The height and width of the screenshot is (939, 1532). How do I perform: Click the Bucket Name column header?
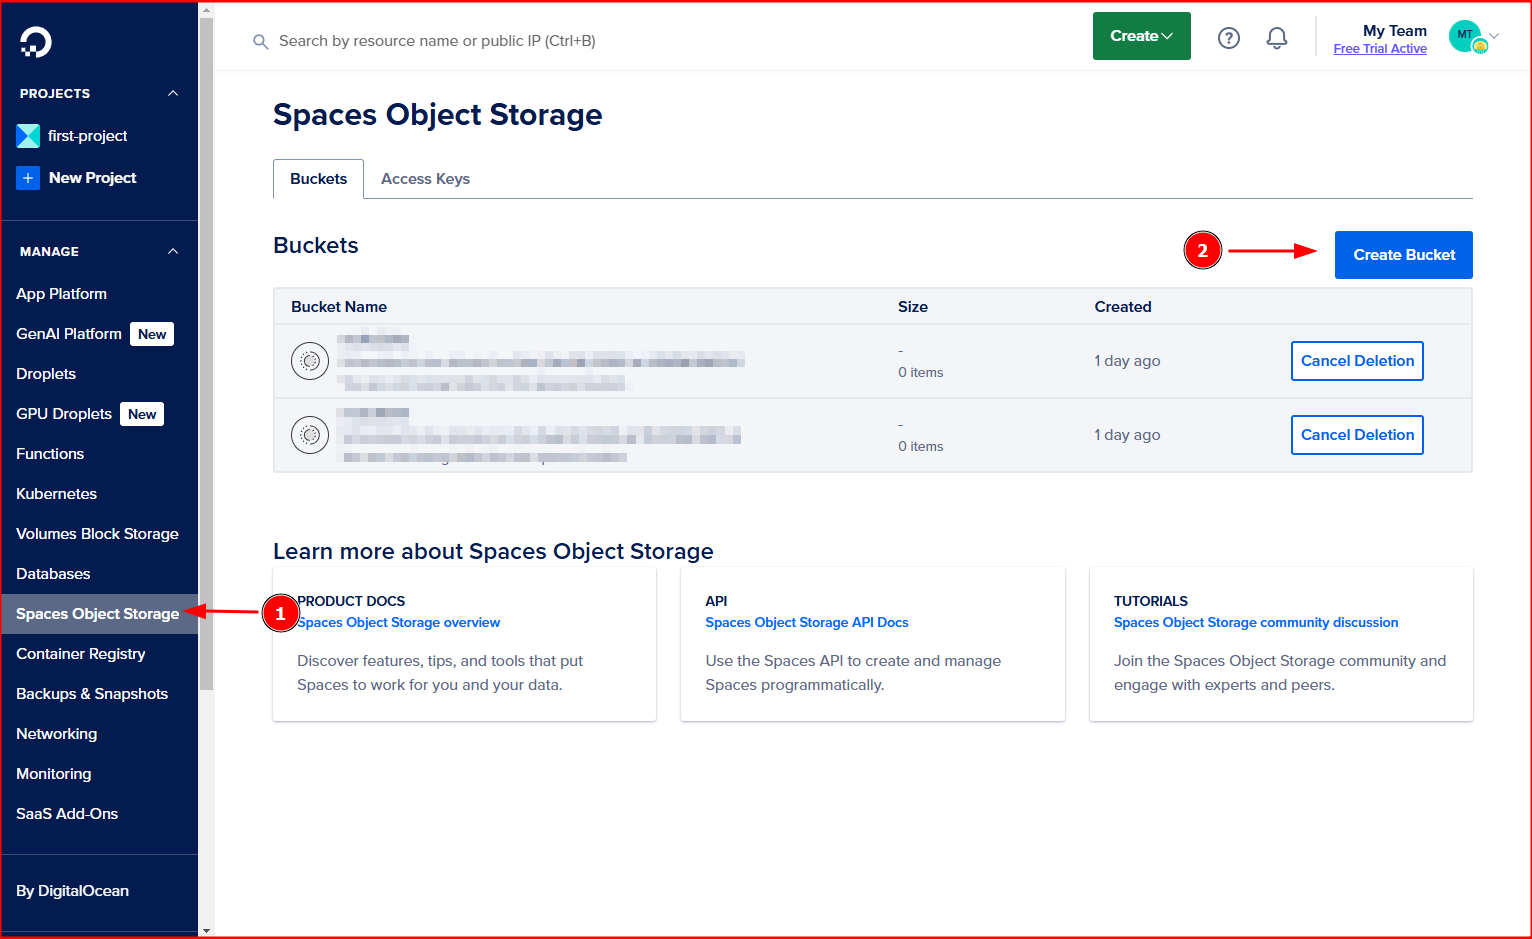point(339,307)
